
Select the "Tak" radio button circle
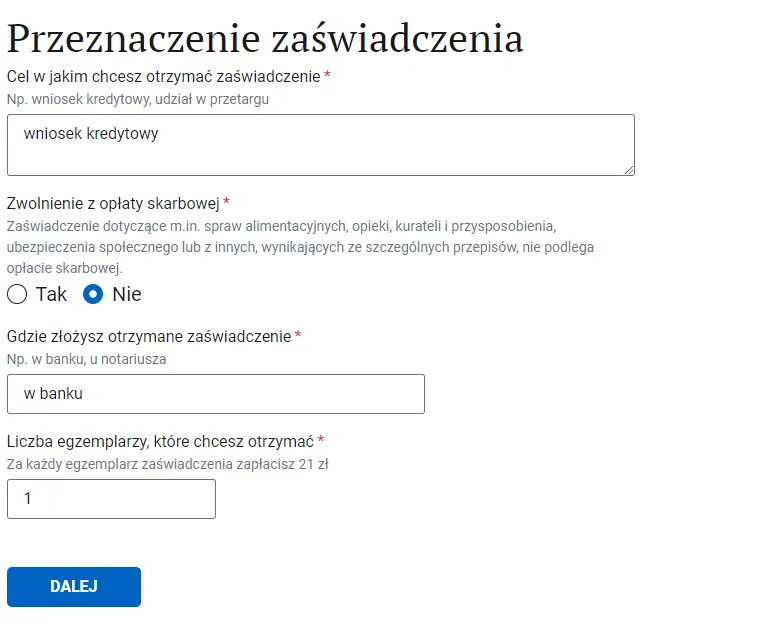pos(17,294)
